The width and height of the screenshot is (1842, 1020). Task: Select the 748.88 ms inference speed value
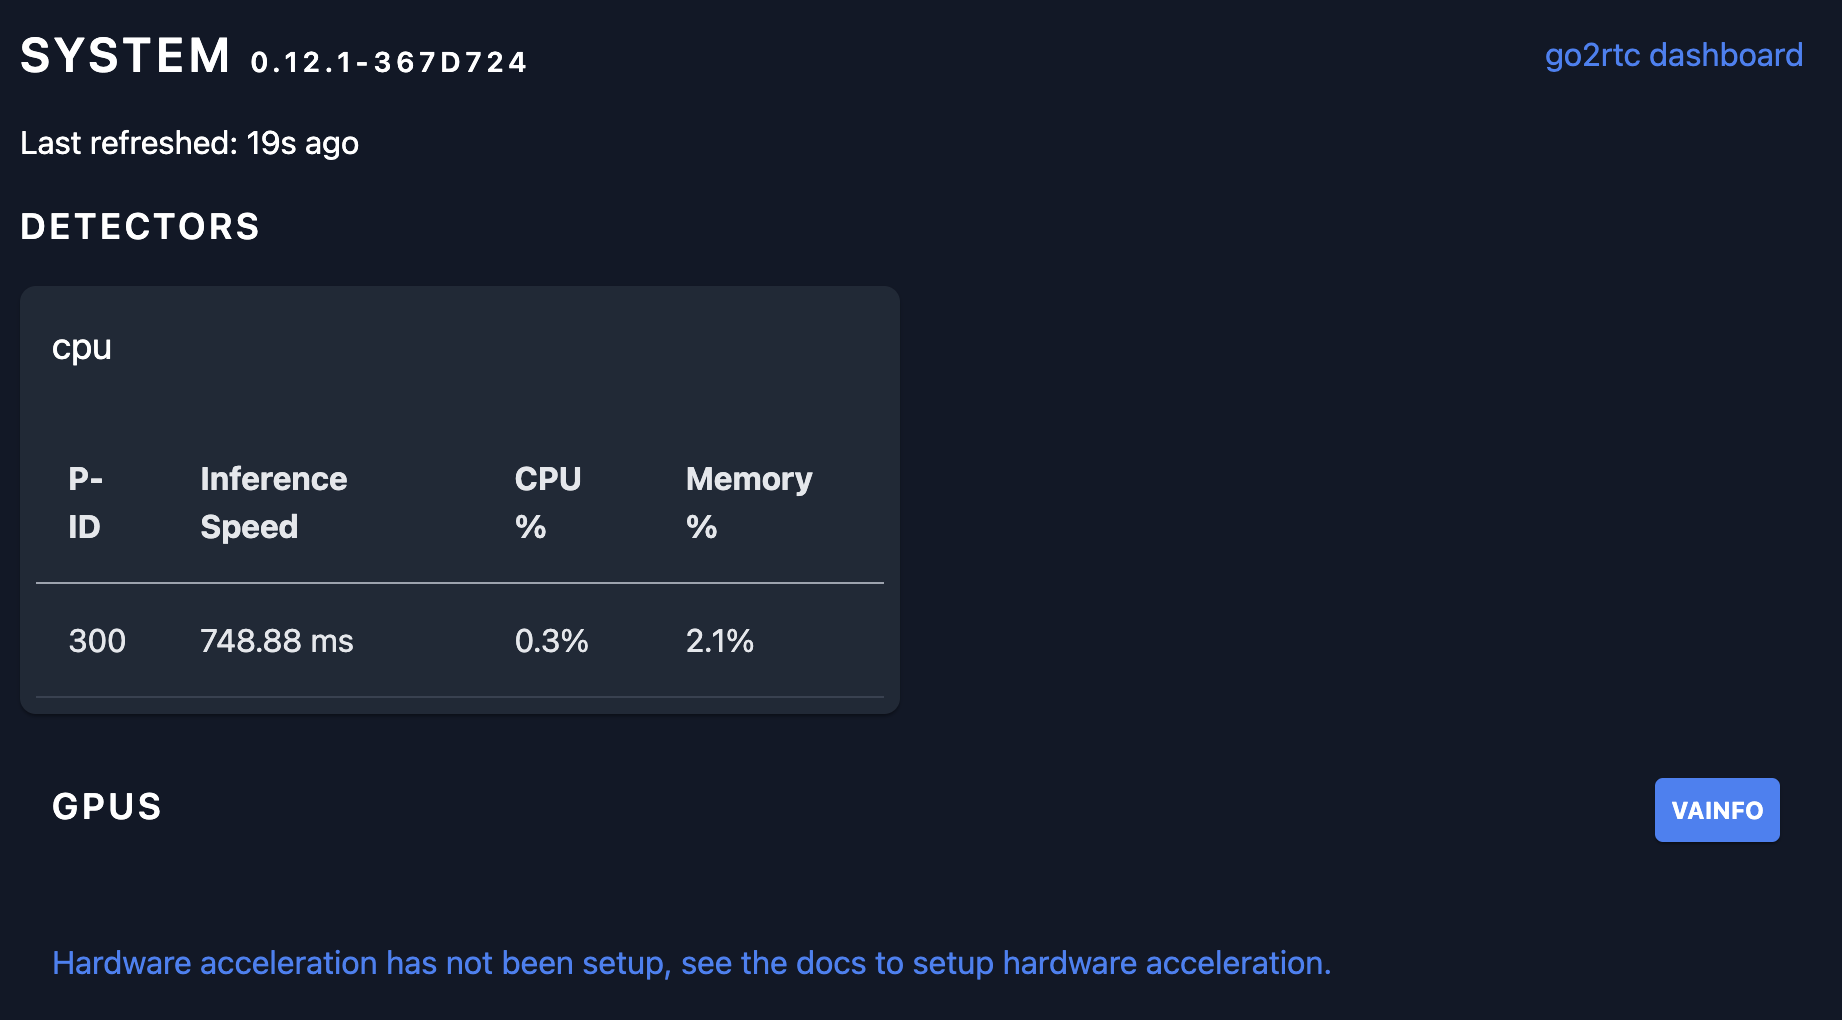[277, 641]
